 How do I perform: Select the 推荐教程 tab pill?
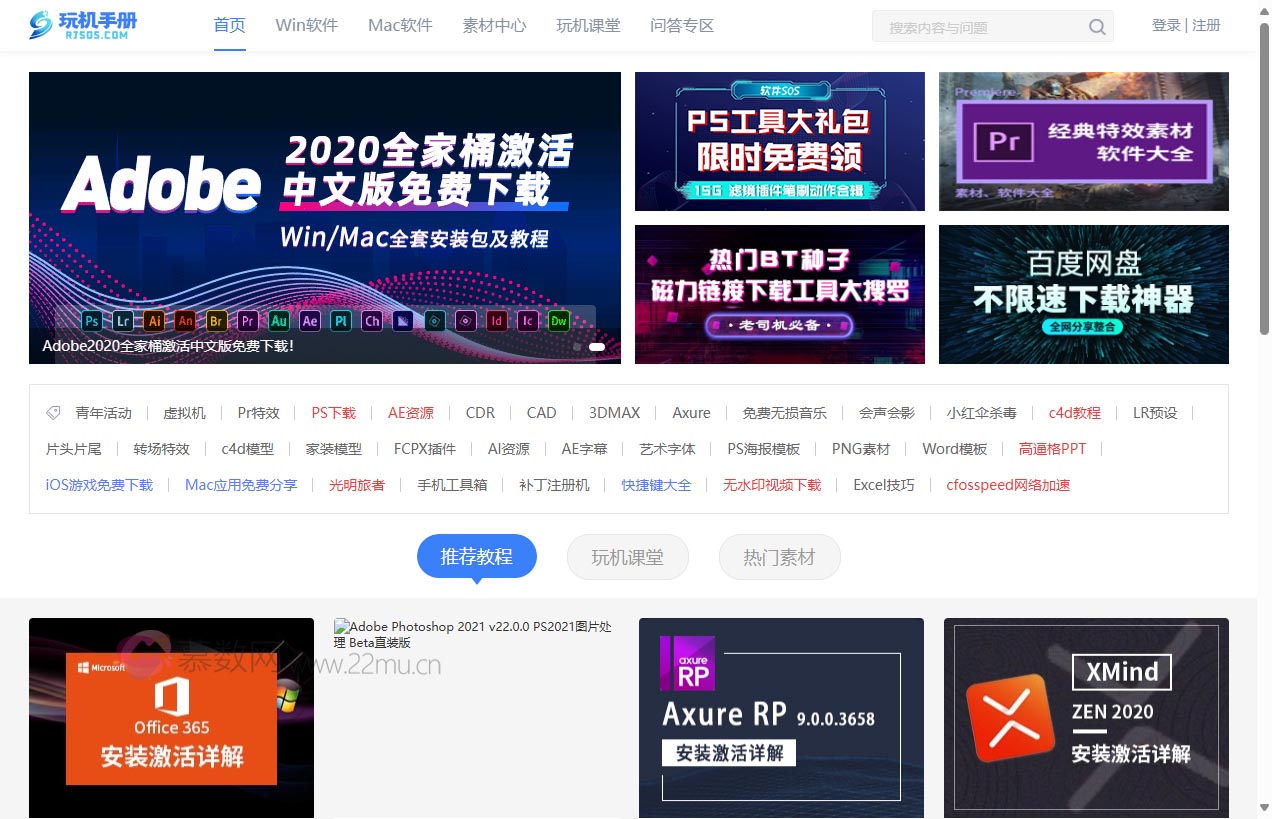476,556
